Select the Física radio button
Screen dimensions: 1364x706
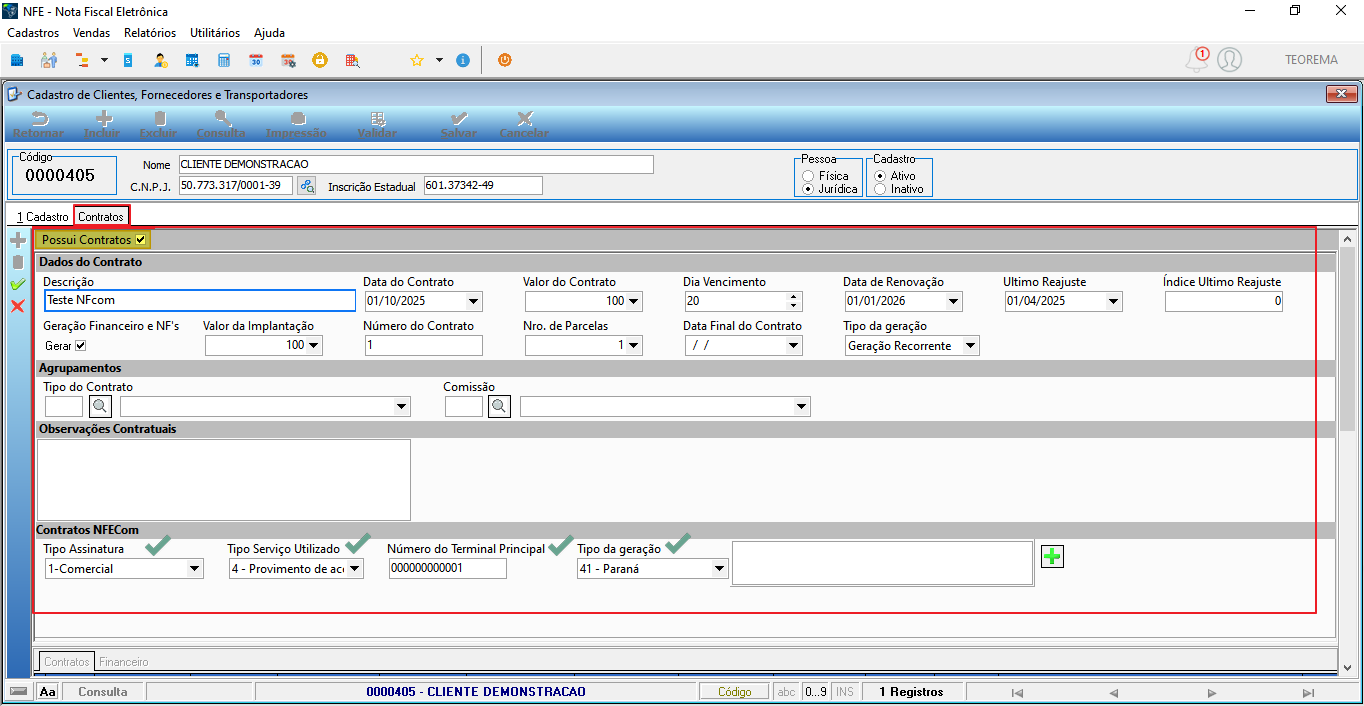pos(807,176)
